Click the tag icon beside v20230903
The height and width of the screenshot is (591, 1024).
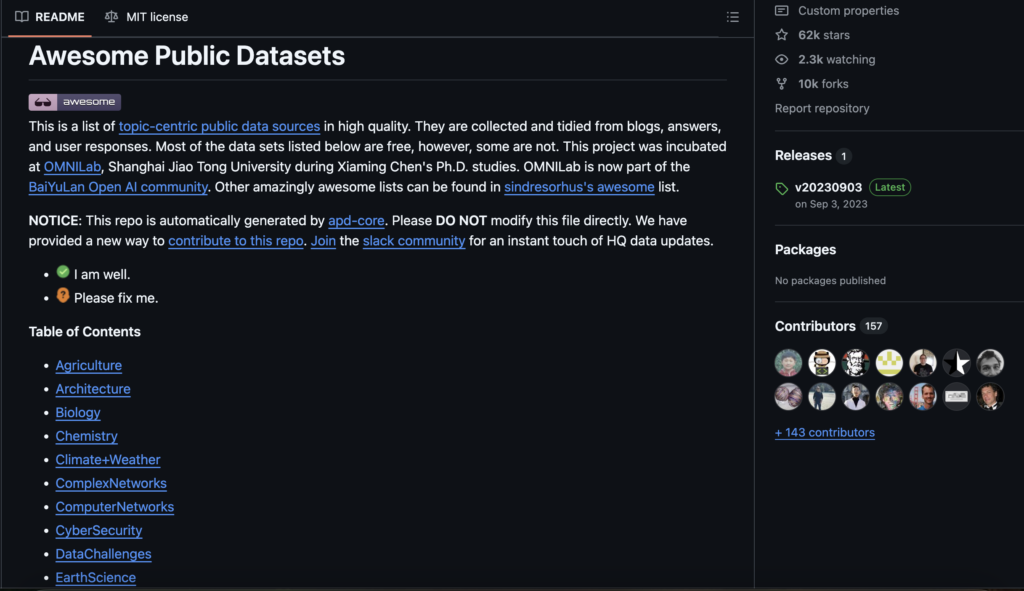[x=781, y=187]
